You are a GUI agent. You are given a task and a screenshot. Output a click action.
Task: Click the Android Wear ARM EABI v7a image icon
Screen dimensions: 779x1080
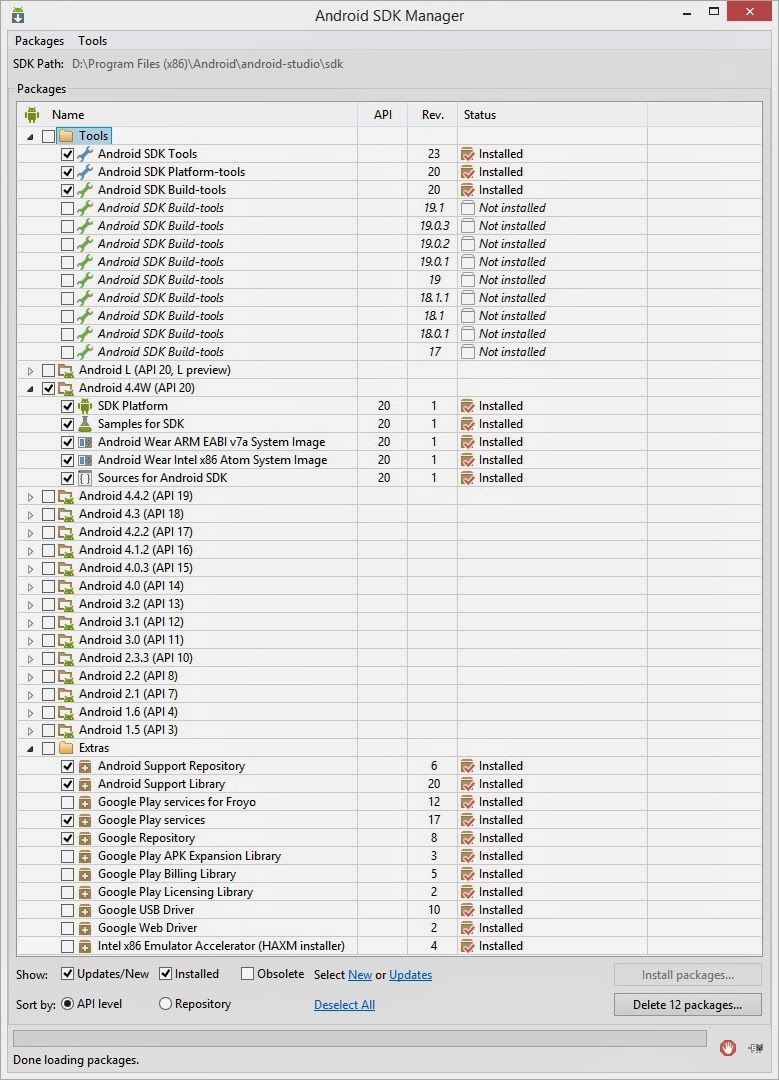click(x=85, y=442)
